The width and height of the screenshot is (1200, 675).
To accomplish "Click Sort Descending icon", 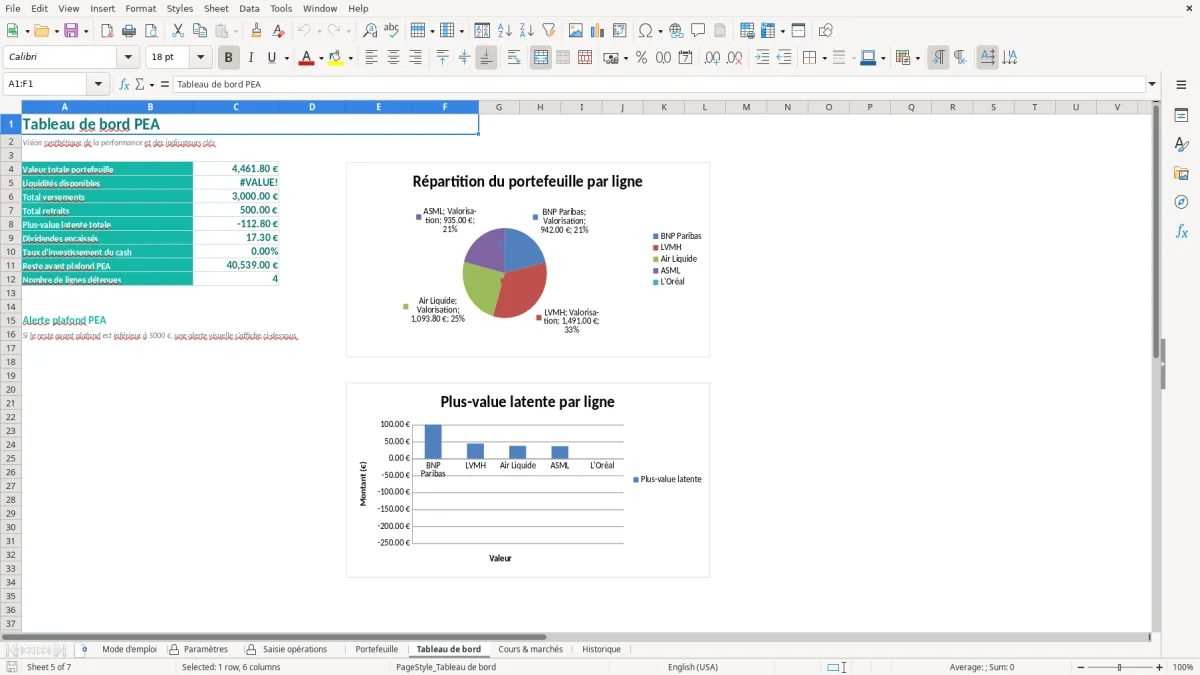I will [x=527, y=31].
